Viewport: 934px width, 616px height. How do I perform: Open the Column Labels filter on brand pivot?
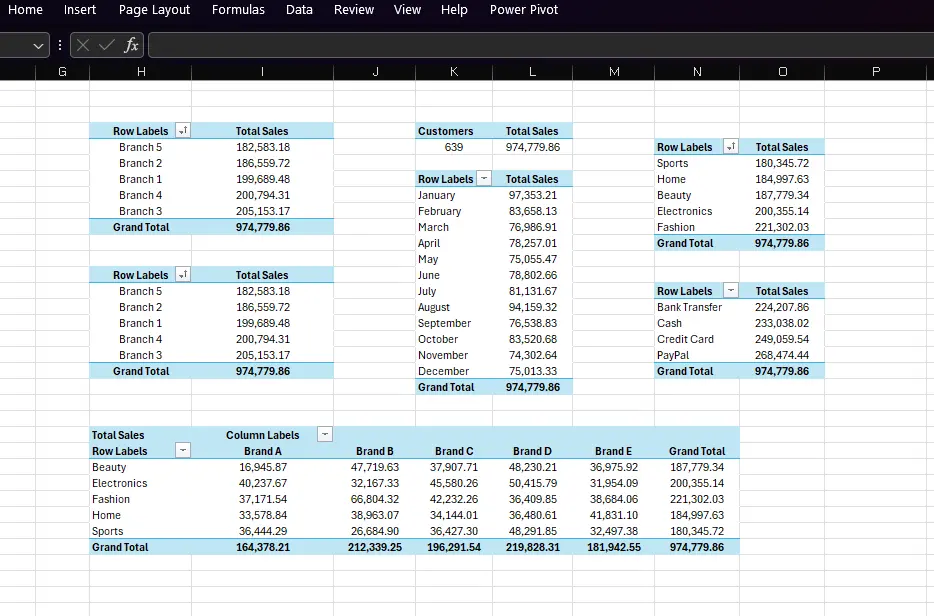(x=324, y=434)
